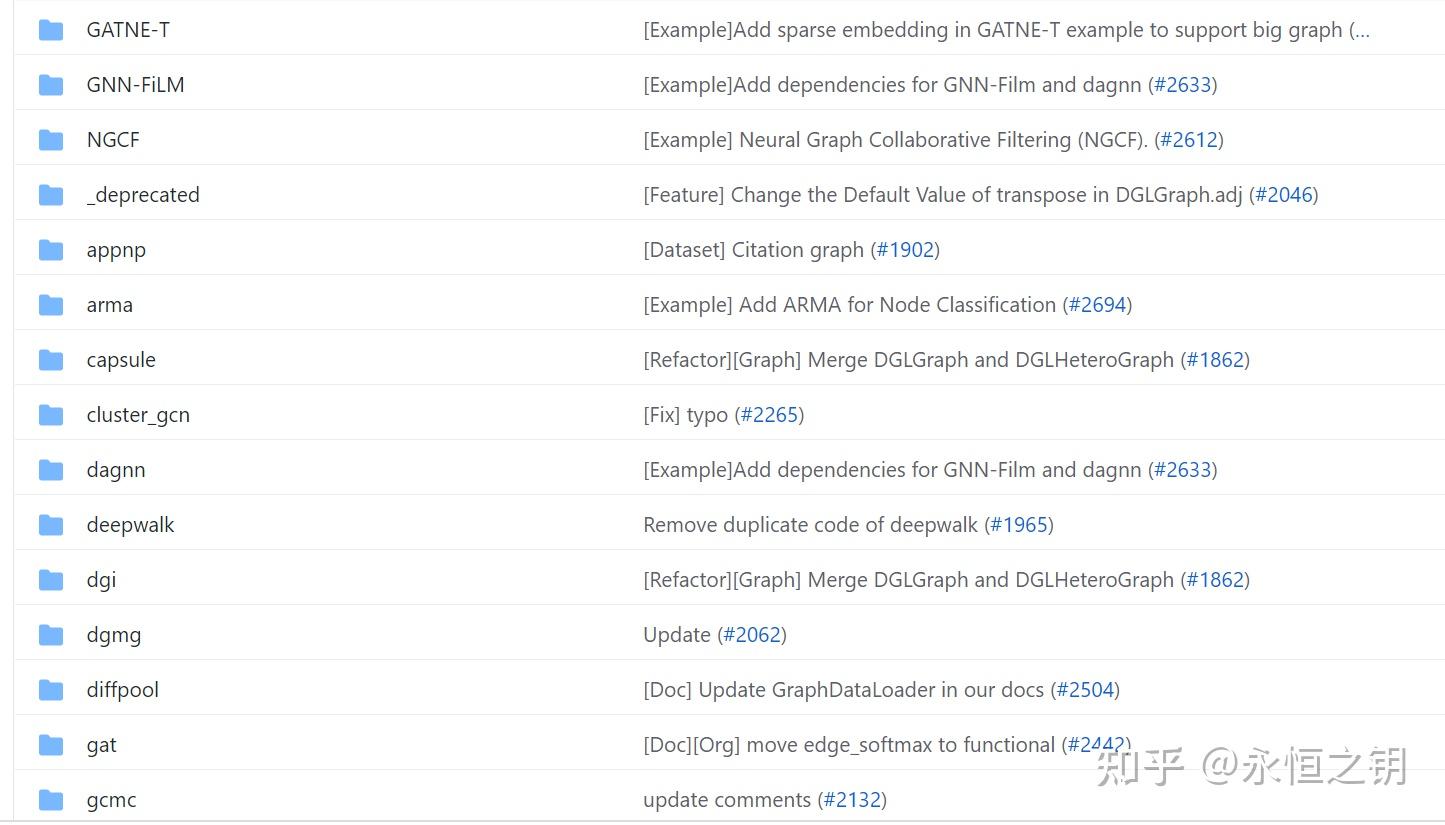Open PR #2062 on the dgmg row

tap(752, 635)
